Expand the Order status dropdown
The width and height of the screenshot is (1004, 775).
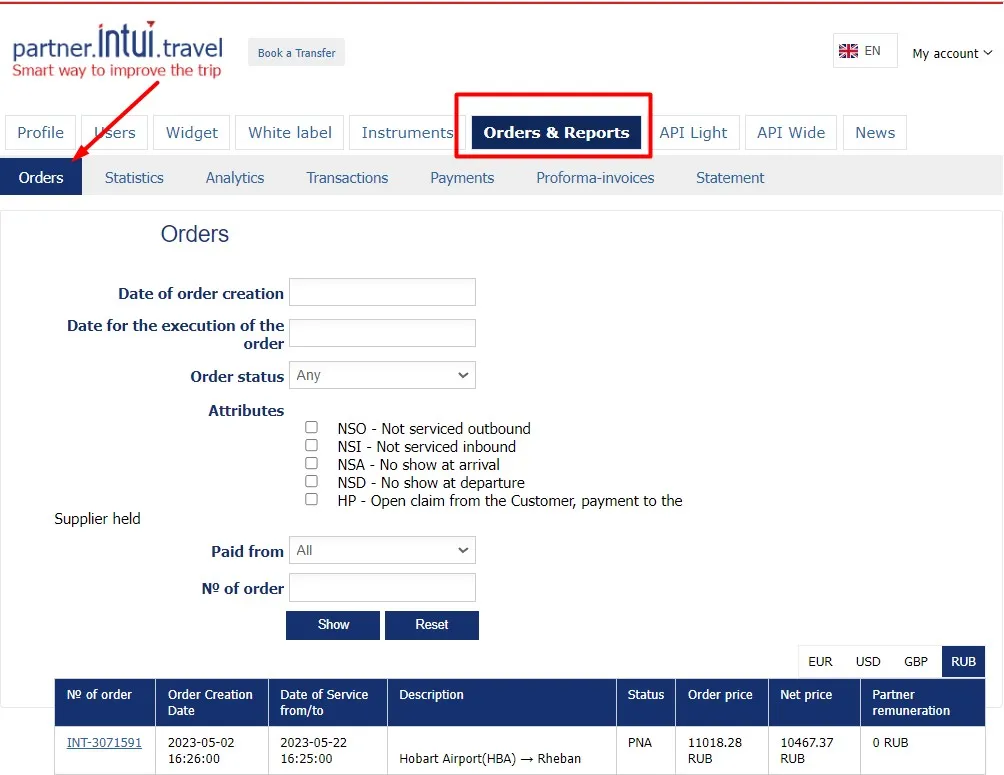pos(382,375)
